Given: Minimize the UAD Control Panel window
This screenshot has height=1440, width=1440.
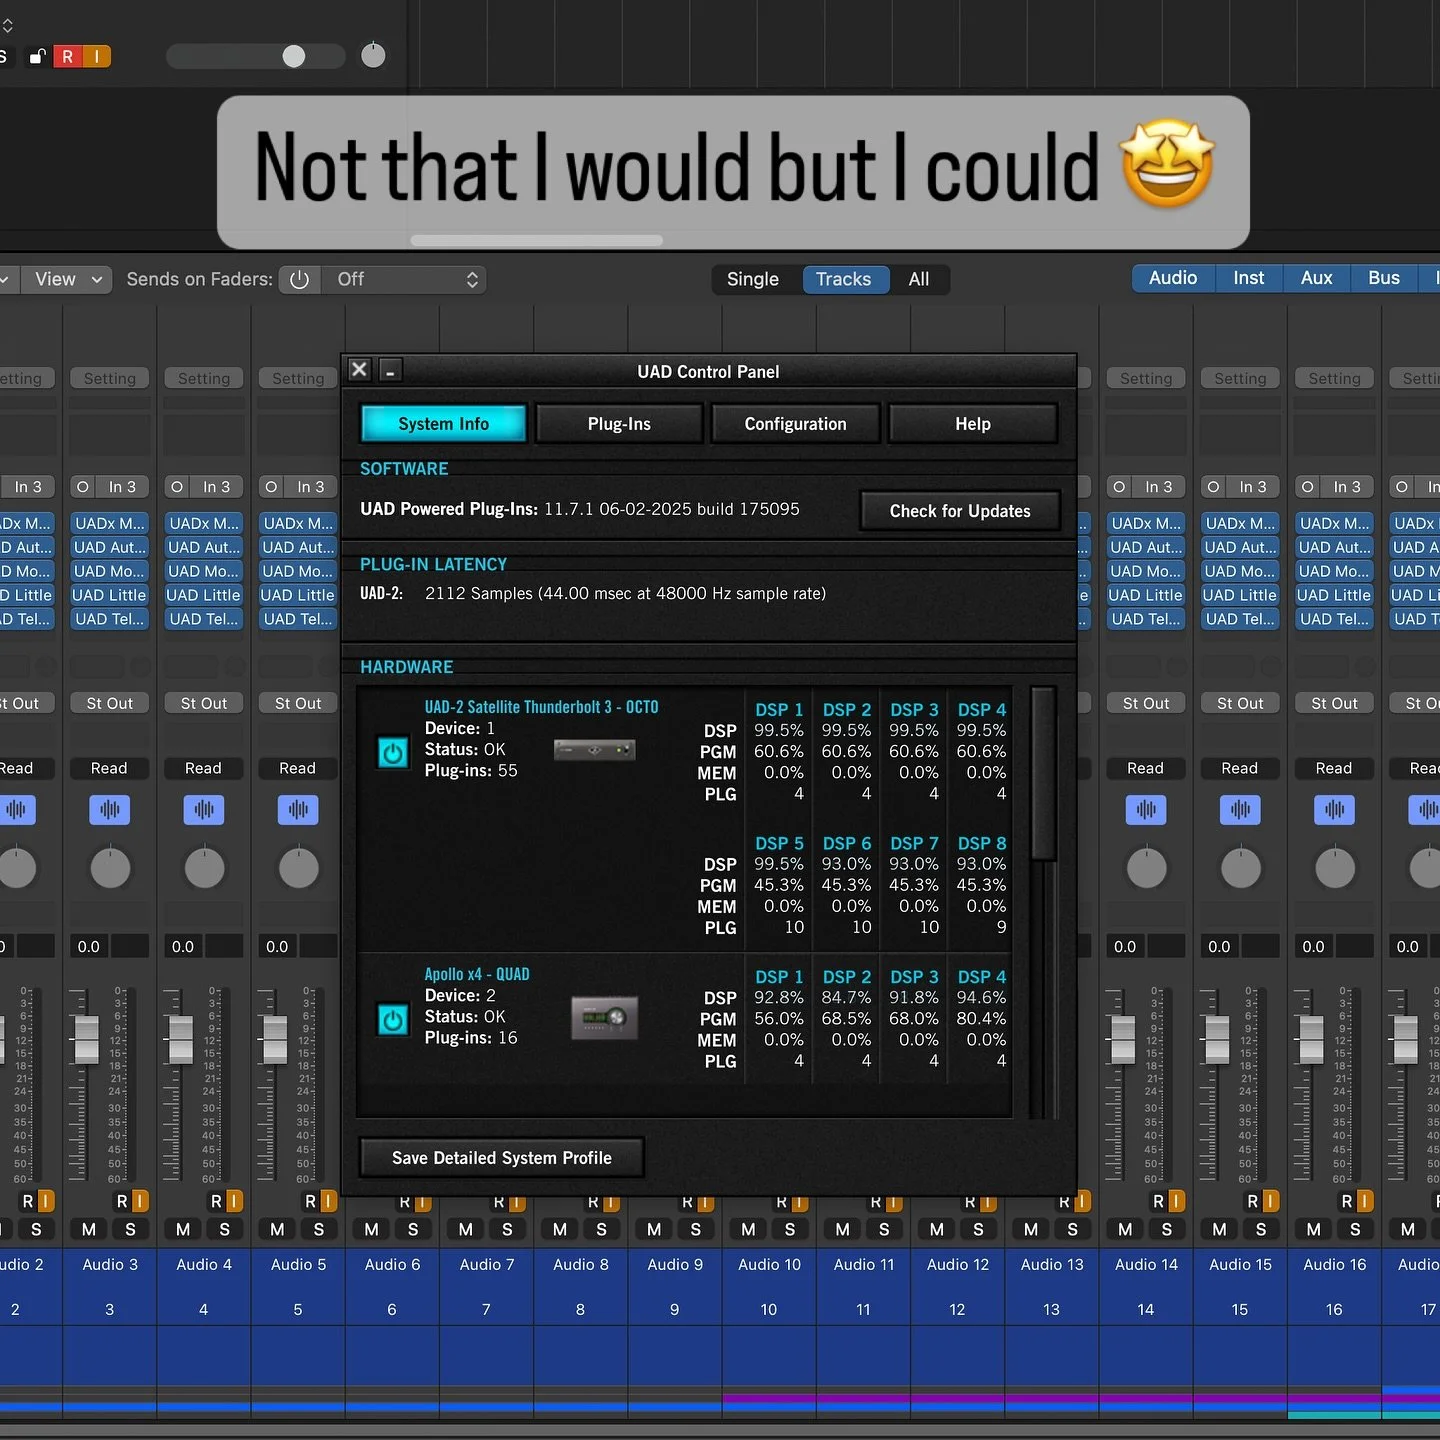Looking at the screenshot, I should [391, 371].
